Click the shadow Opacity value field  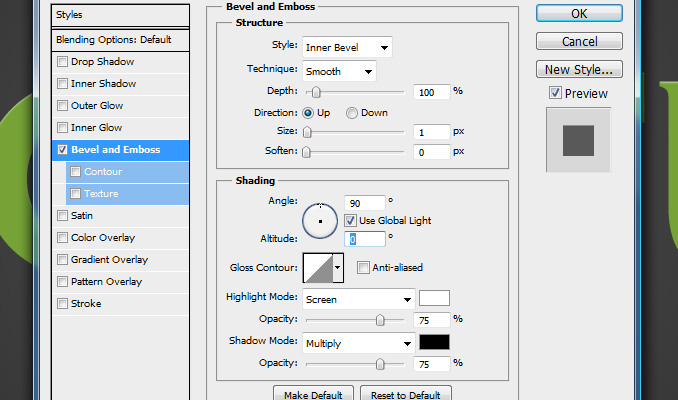pyautogui.click(x=432, y=364)
